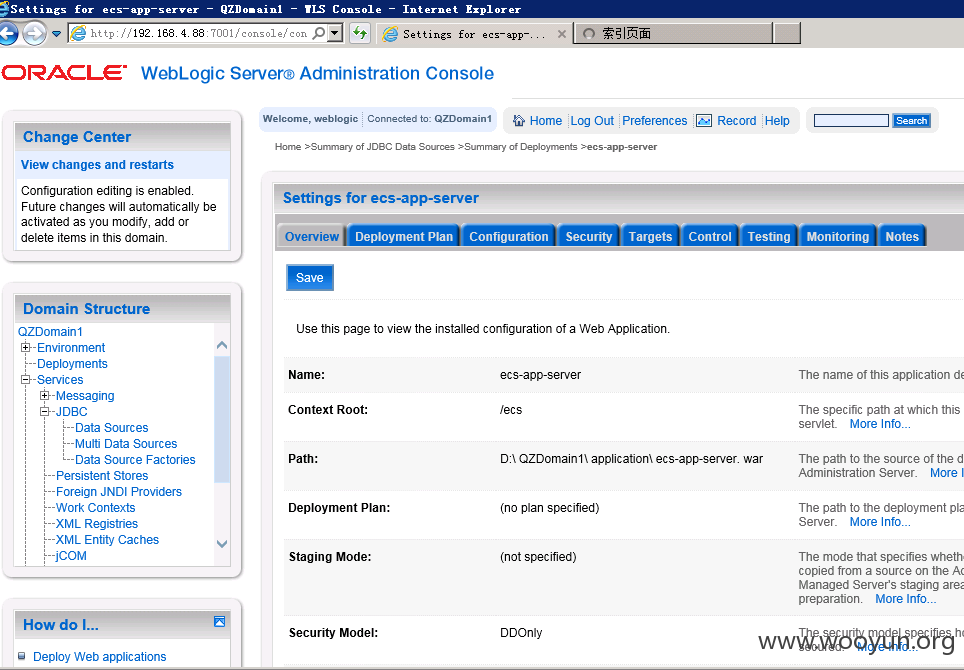
Task: Click the Domain Structure scroll up arrow
Action: [222, 345]
